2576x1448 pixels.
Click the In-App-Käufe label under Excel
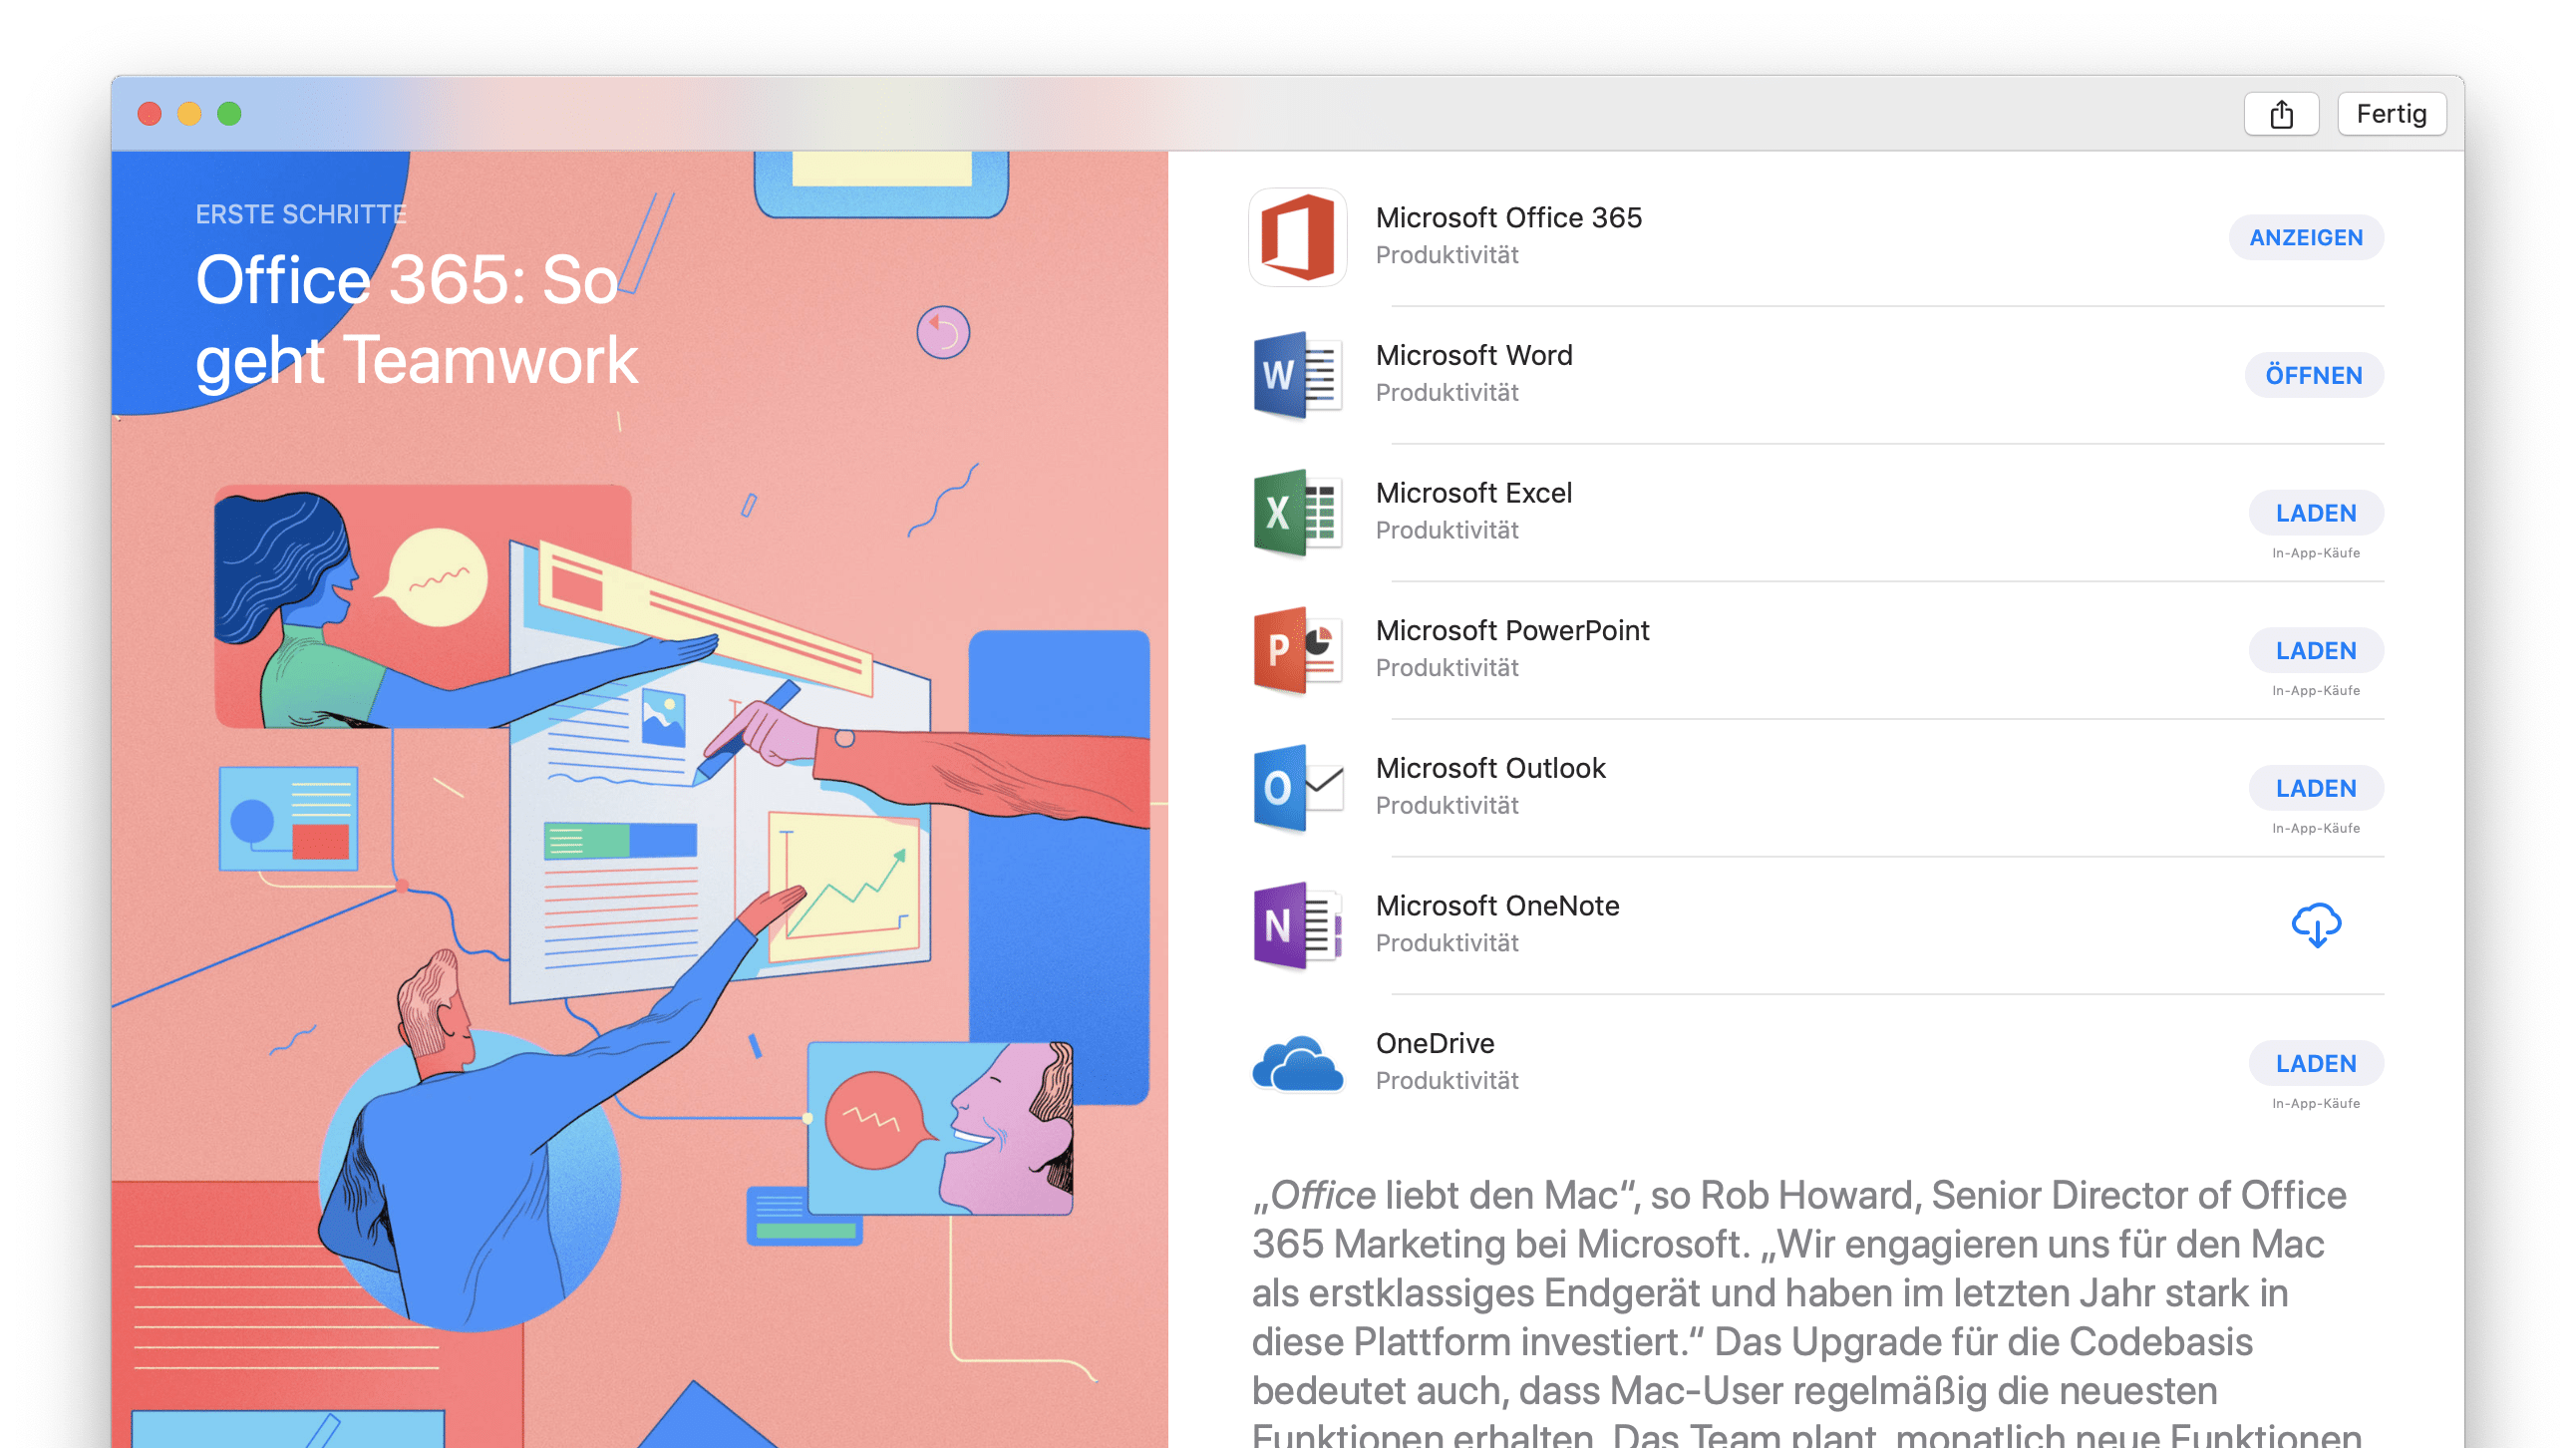click(2315, 553)
